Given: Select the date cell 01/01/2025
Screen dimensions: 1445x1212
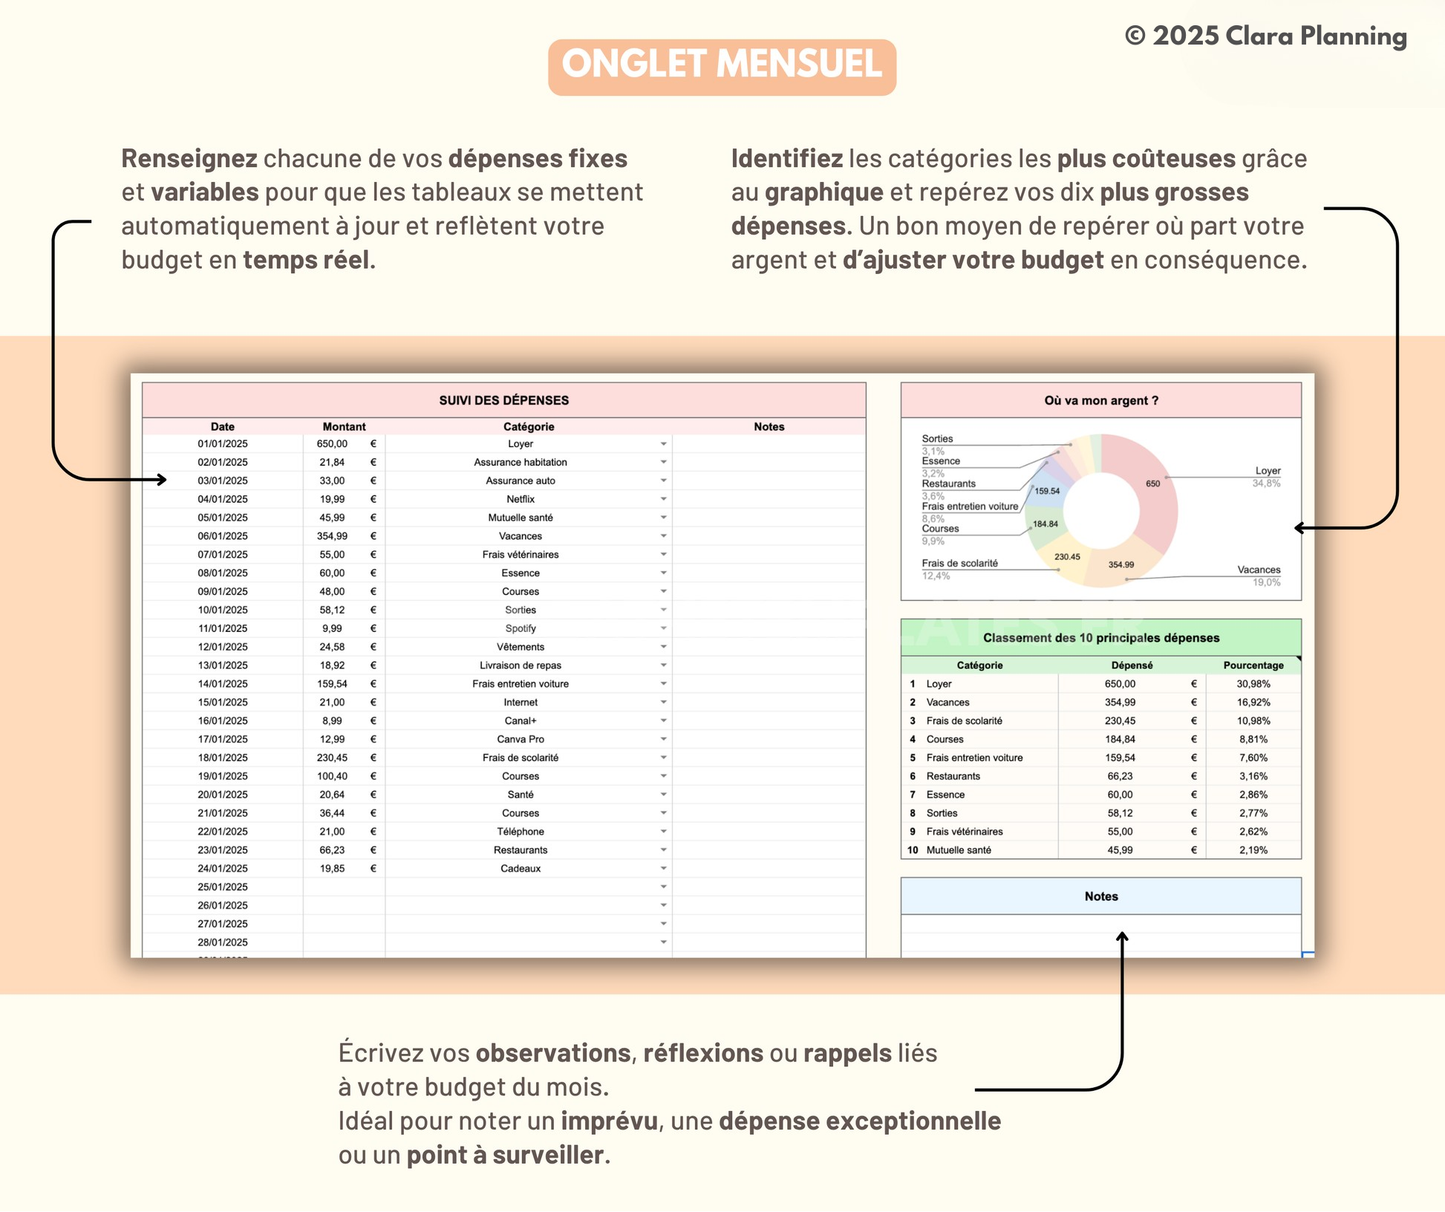Looking at the screenshot, I should tap(222, 443).
